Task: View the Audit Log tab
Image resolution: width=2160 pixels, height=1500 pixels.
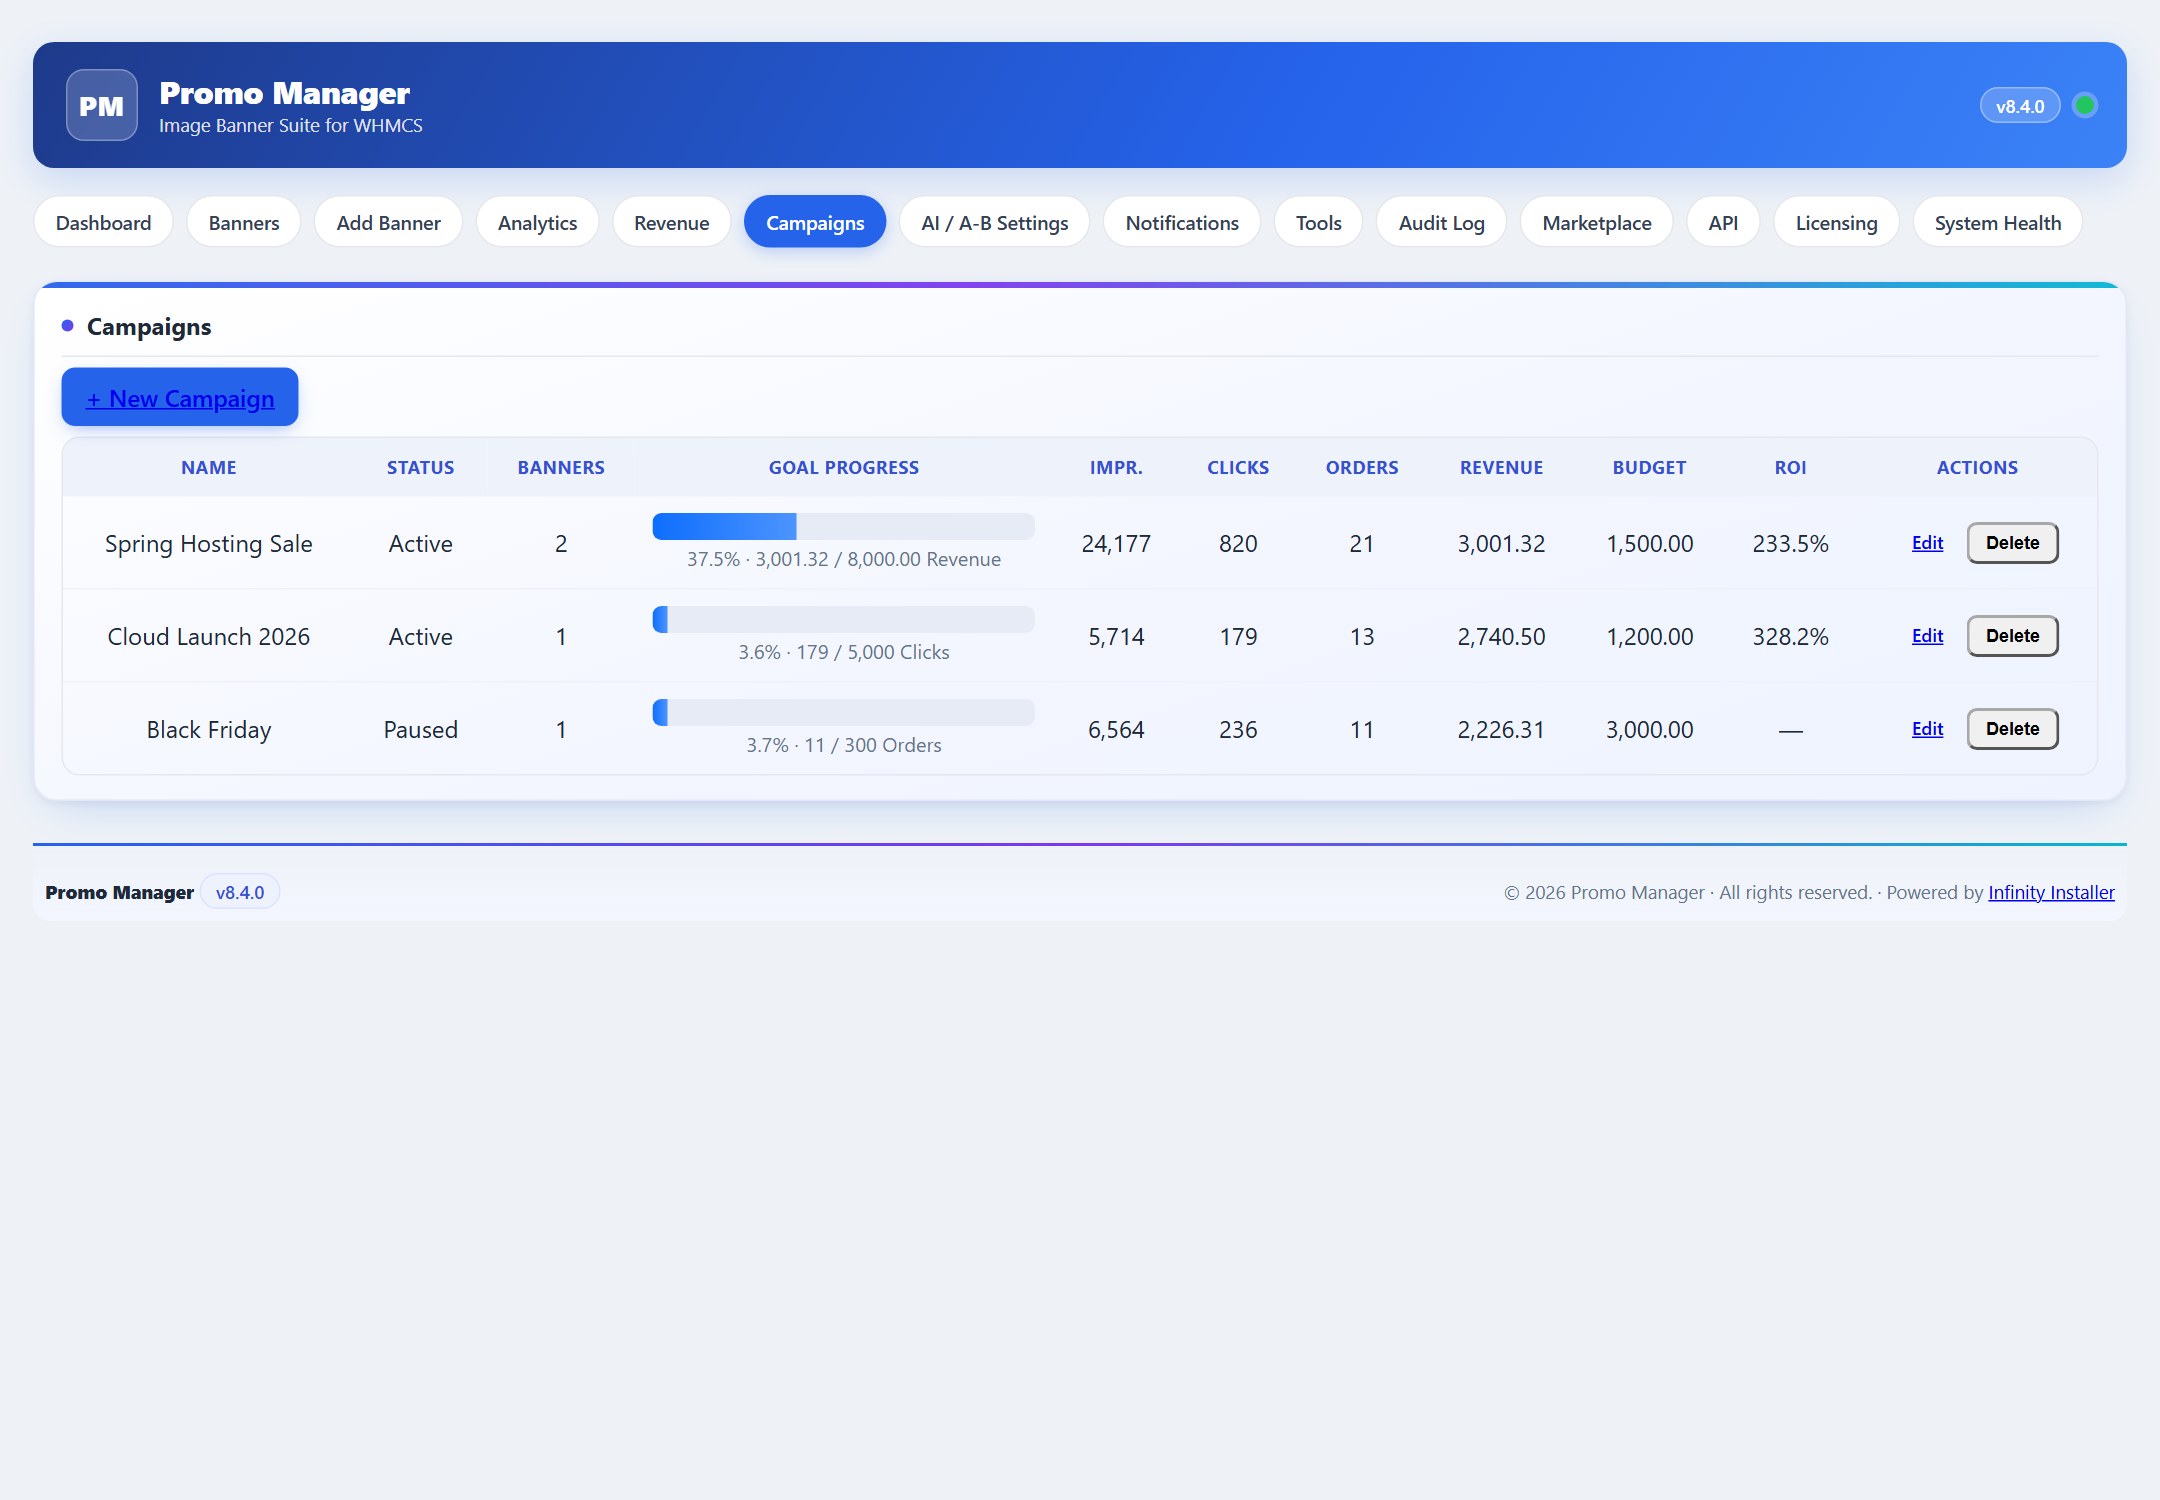Action: coord(1441,222)
